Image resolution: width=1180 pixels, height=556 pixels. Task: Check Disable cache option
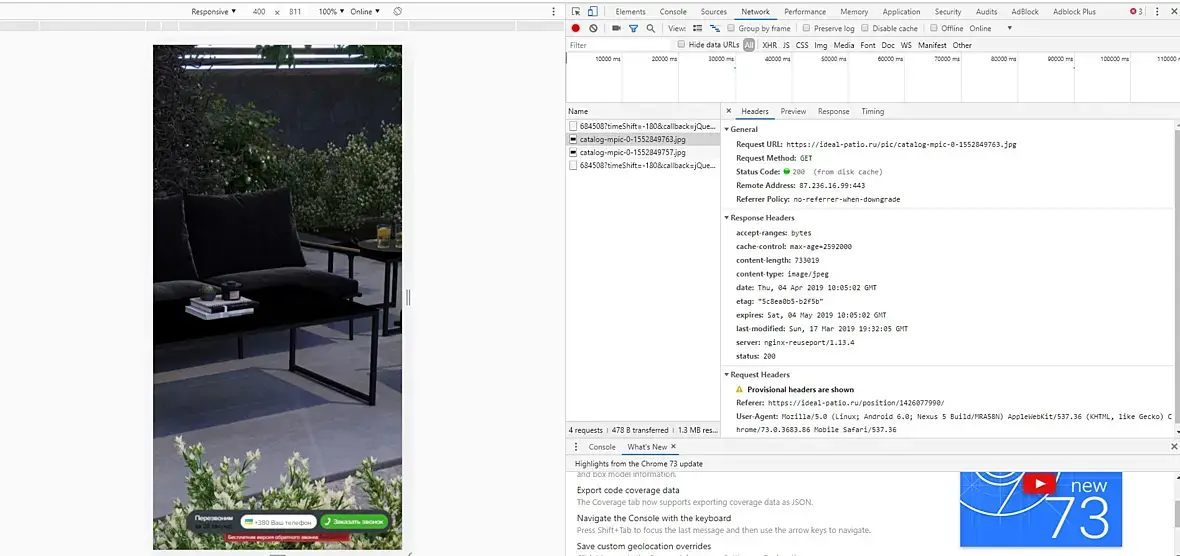point(865,29)
